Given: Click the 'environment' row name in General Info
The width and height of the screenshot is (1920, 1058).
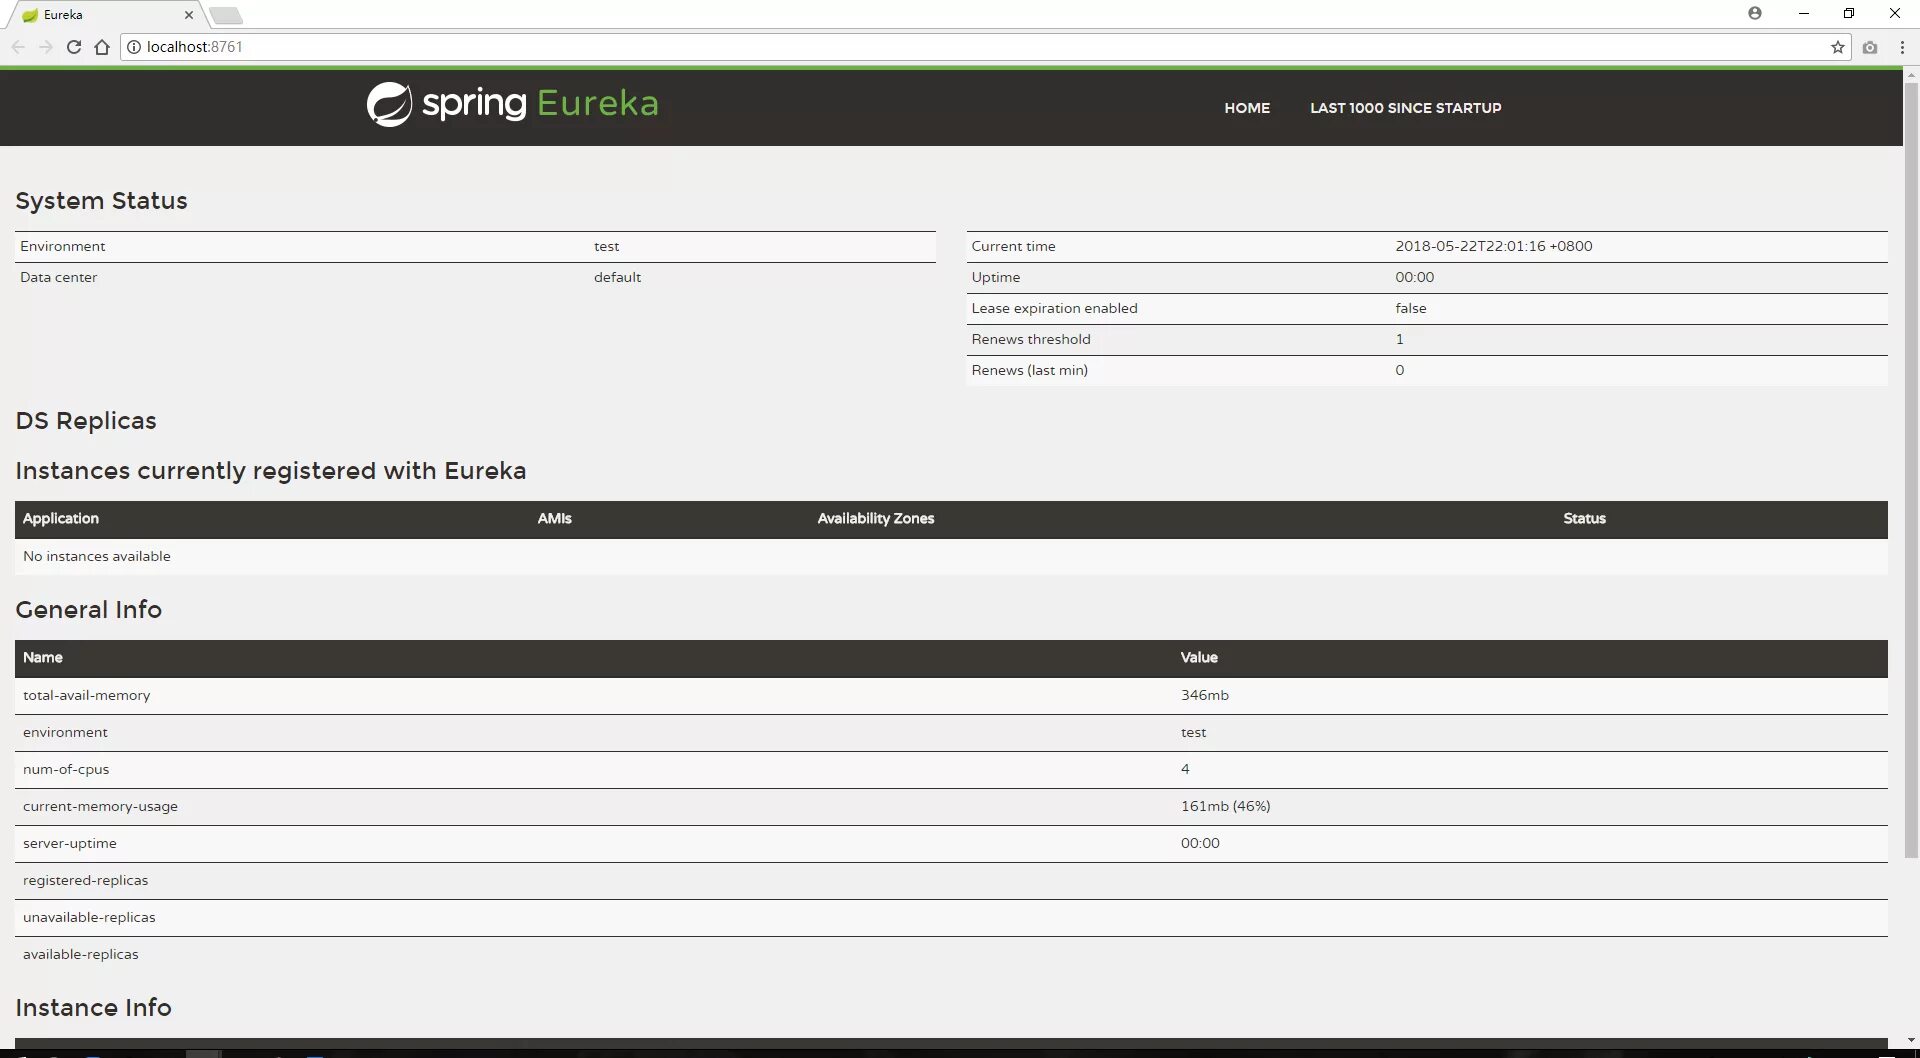Looking at the screenshot, I should point(65,732).
